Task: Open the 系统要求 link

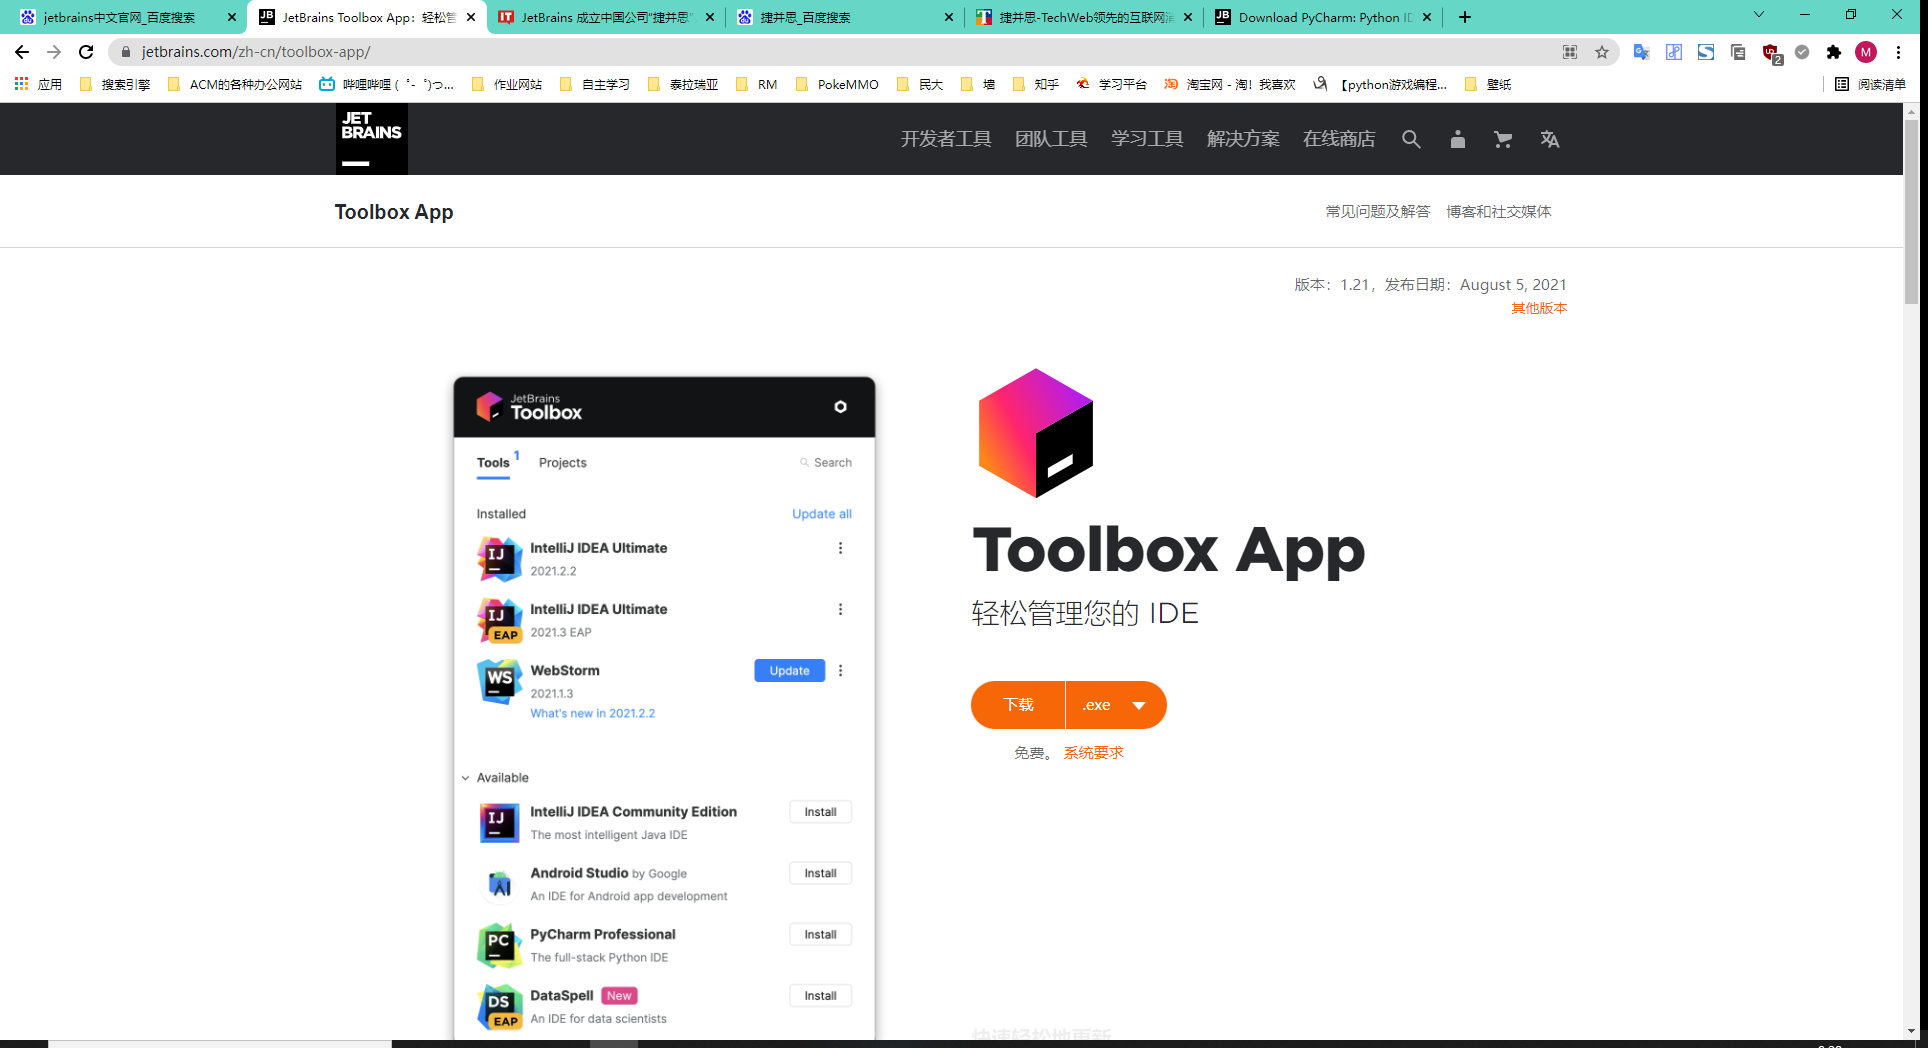Action: coord(1094,753)
